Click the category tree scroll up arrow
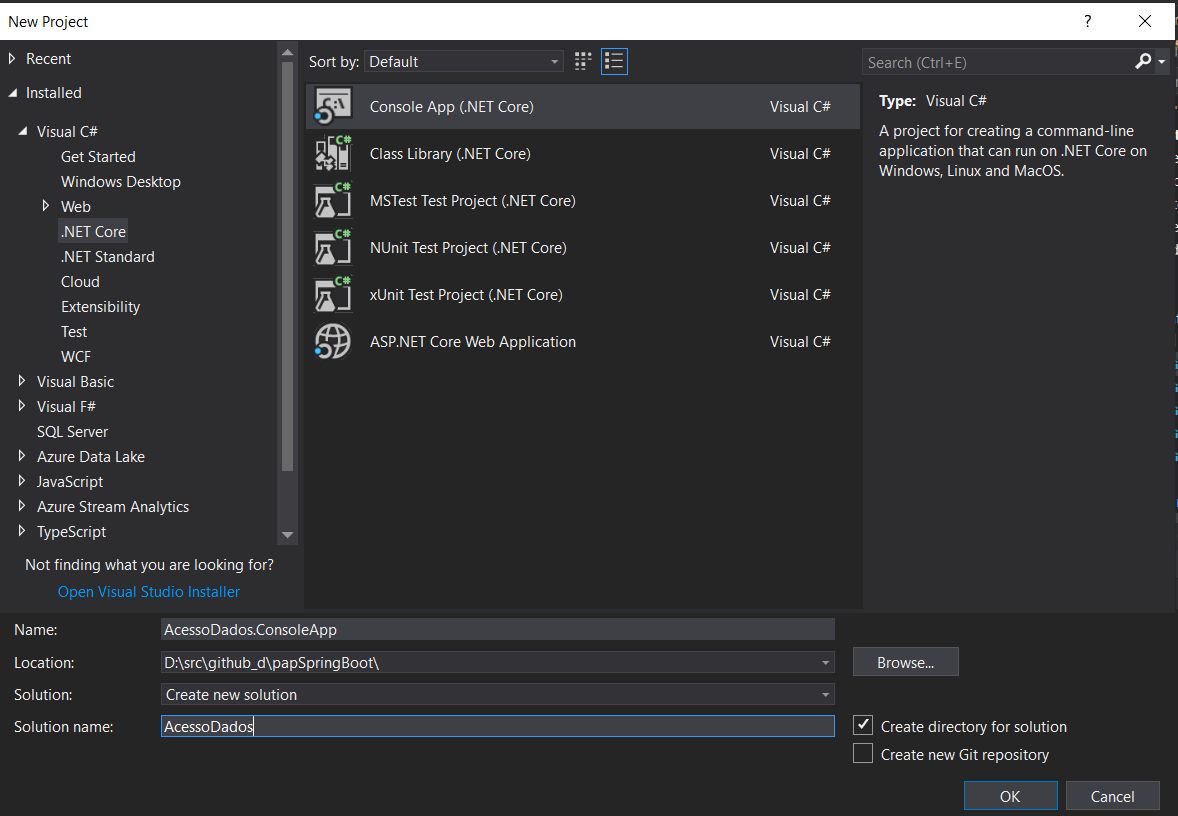Image resolution: width=1178 pixels, height=816 pixels. pos(287,53)
